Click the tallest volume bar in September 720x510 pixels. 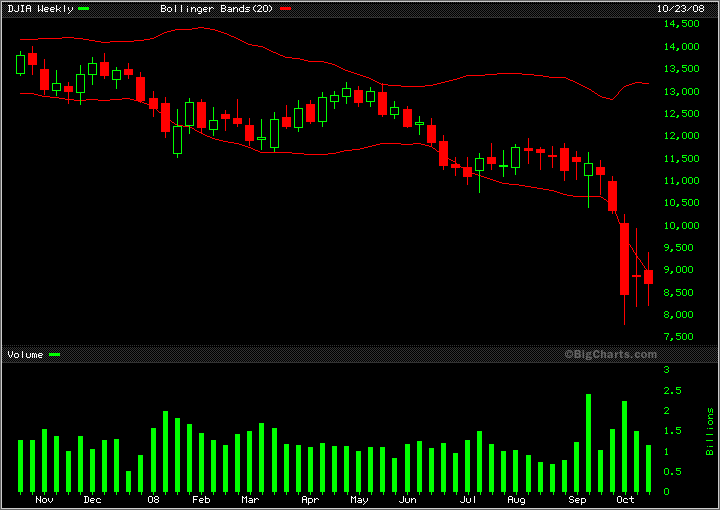pos(589,443)
